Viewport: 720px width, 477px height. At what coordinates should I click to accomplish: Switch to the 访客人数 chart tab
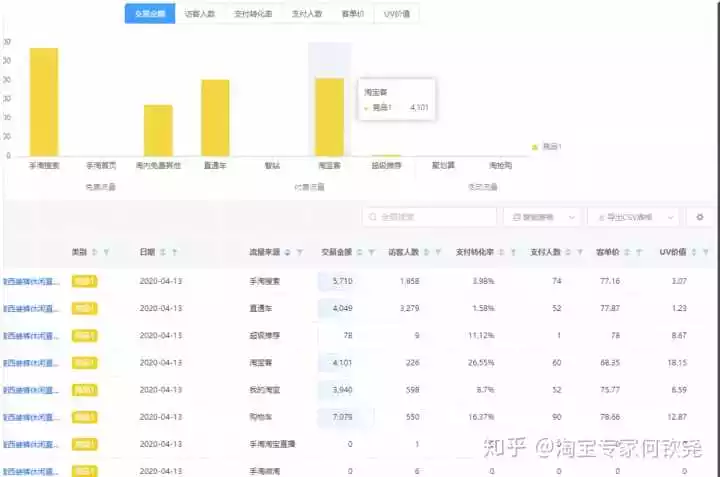pyautogui.click(x=199, y=14)
